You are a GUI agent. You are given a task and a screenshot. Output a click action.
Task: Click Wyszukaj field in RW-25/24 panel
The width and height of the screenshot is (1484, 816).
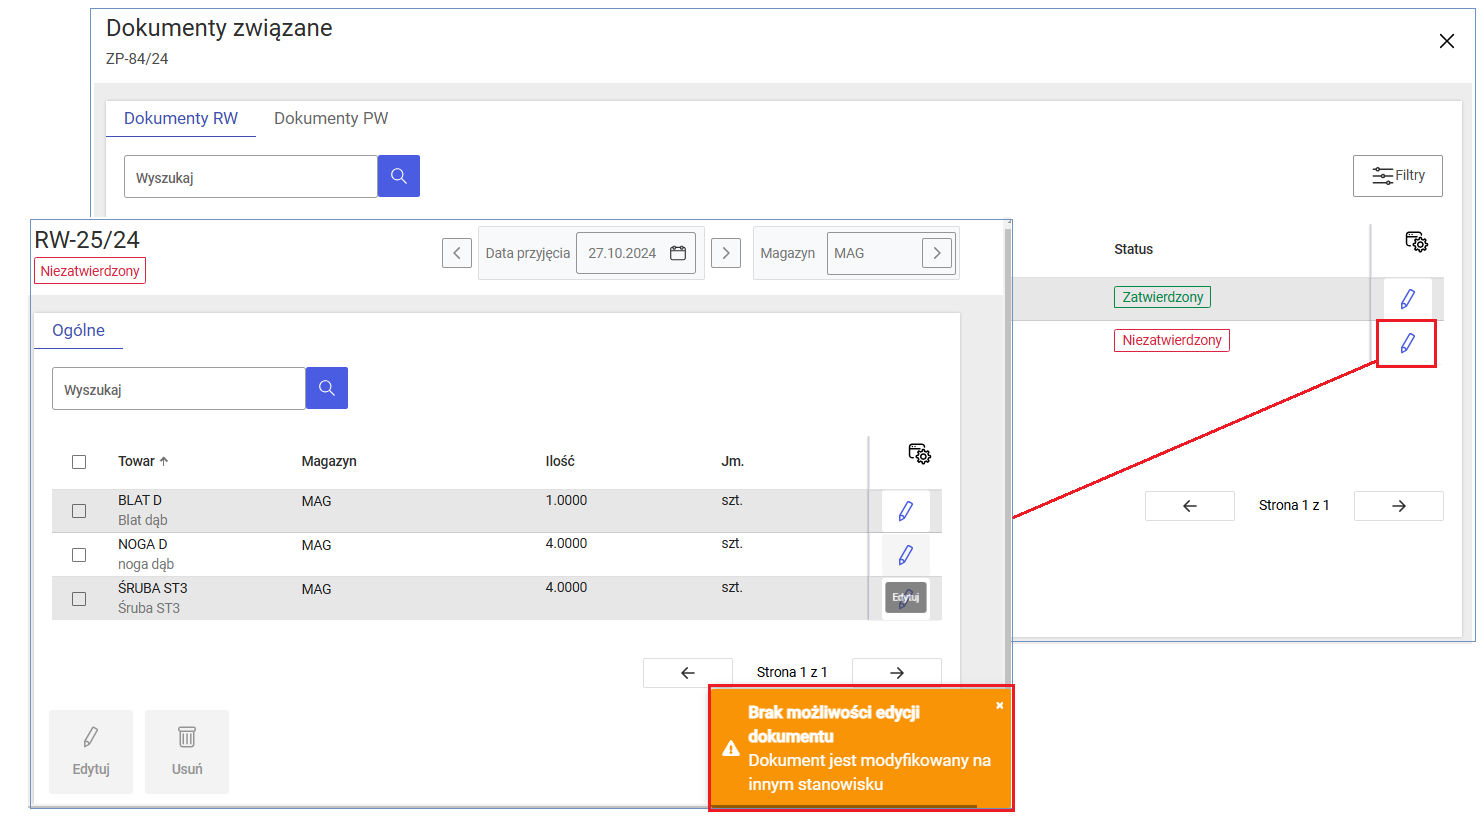tap(179, 388)
